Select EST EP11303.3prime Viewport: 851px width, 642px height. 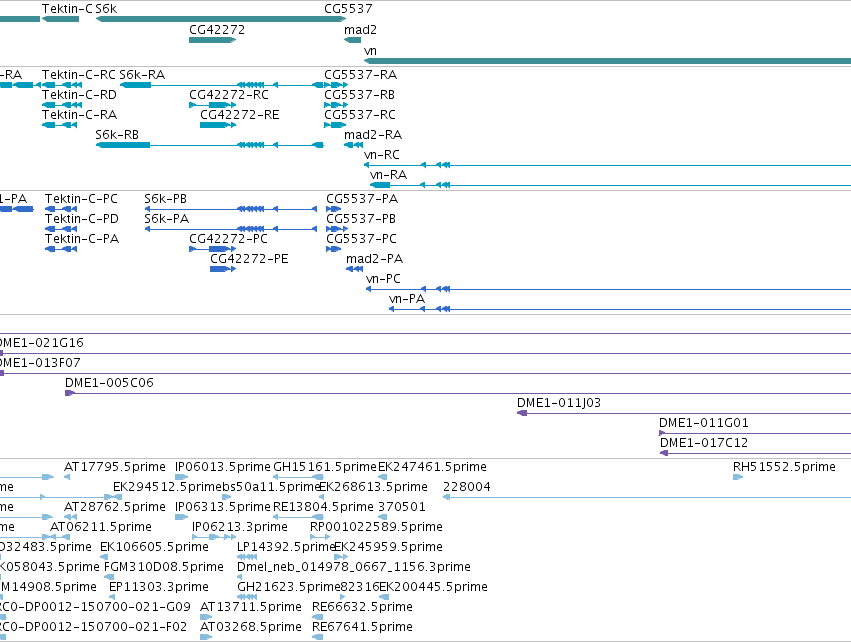(112, 597)
